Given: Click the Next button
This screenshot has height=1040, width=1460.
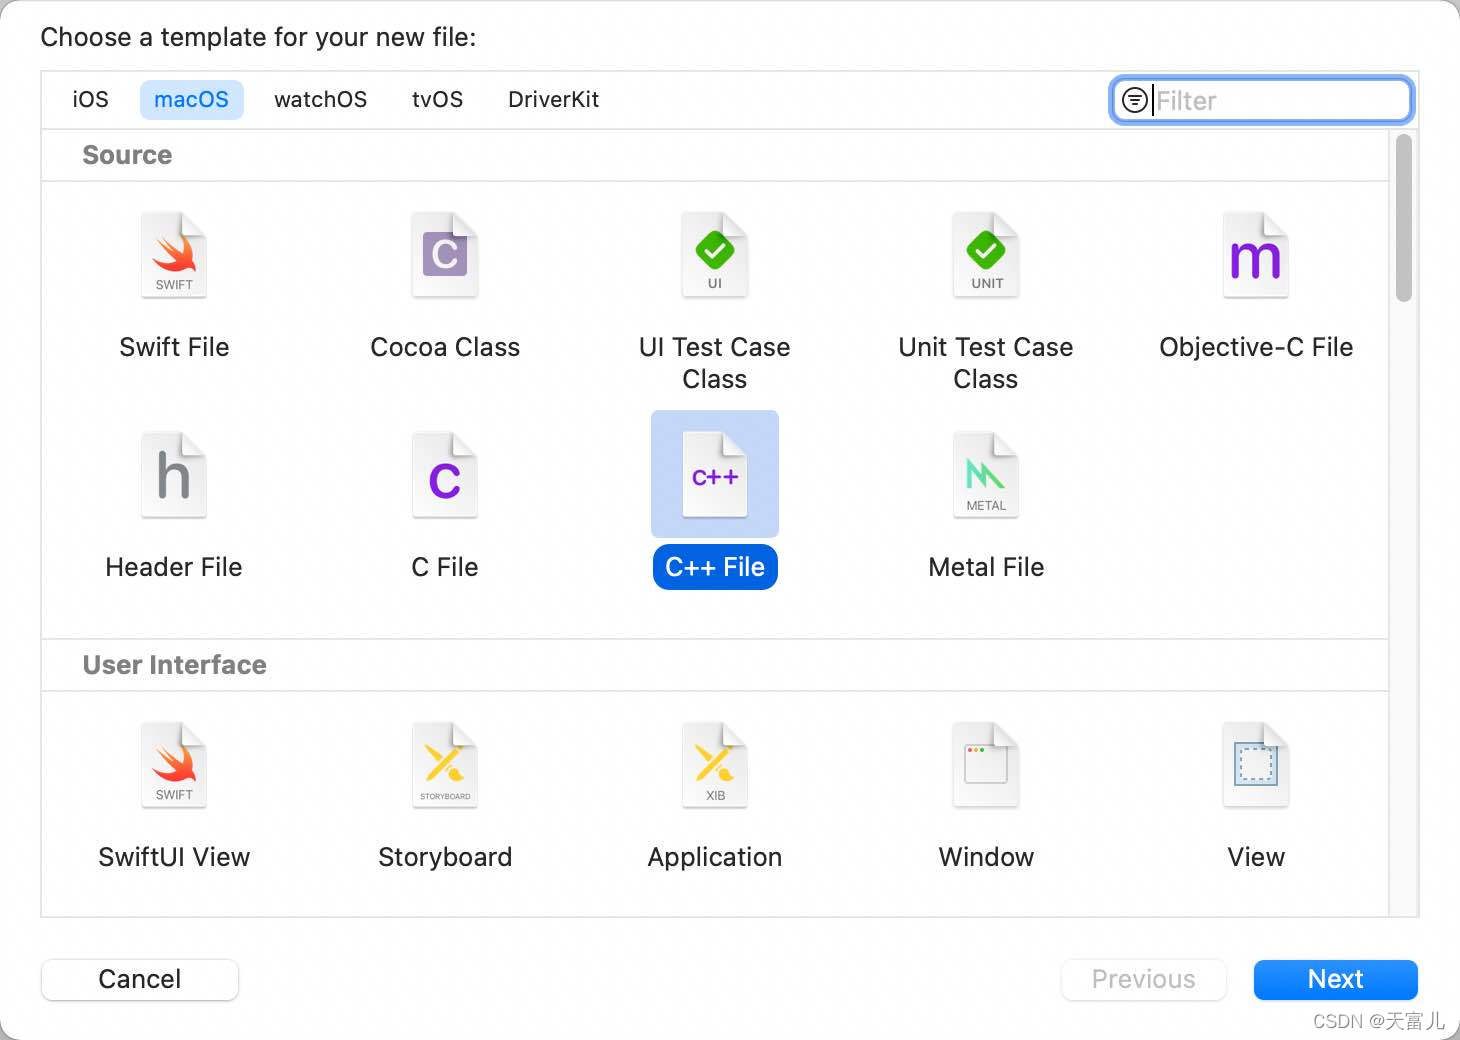Looking at the screenshot, I should tap(1336, 979).
